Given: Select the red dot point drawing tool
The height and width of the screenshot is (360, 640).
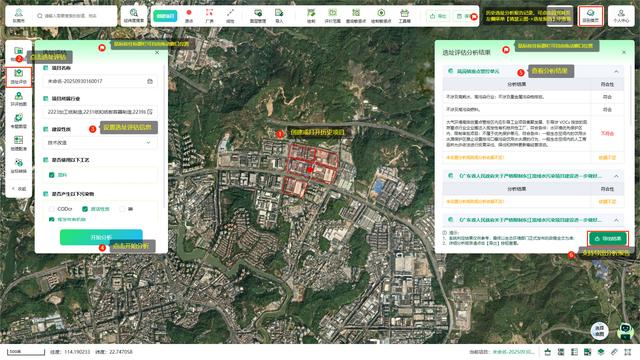Looking at the screenshot, I should [189, 16].
